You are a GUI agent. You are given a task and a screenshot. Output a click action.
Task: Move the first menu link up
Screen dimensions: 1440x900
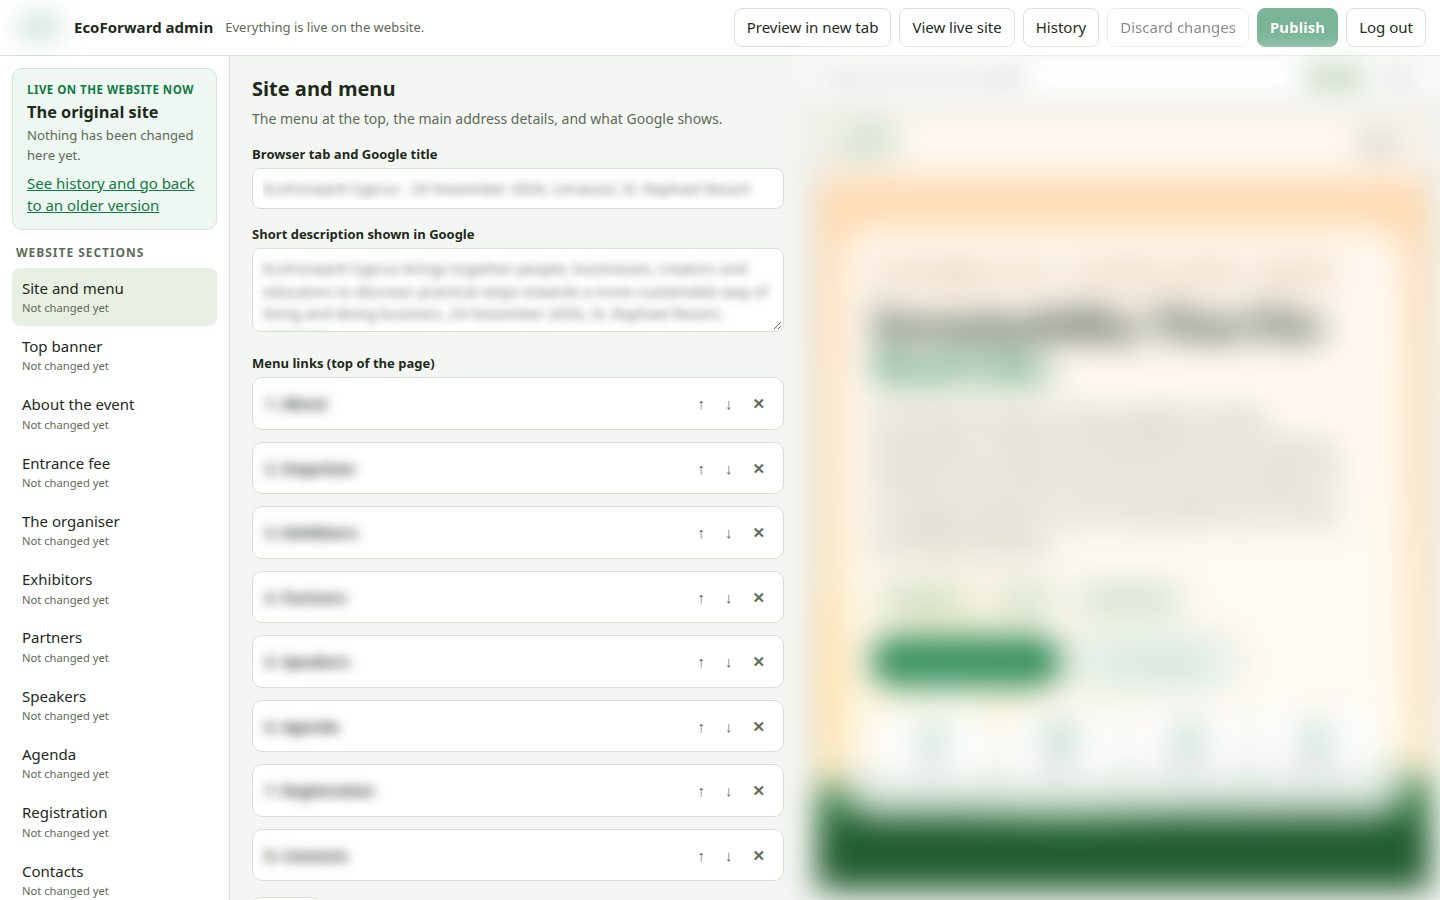point(701,404)
